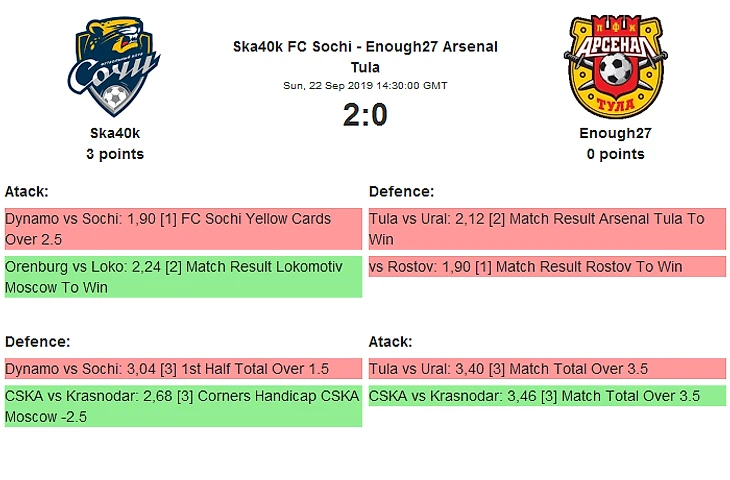Select the 1st Half Total Over 1.5 bet
The image size is (730, 480).
pos(183,369)
